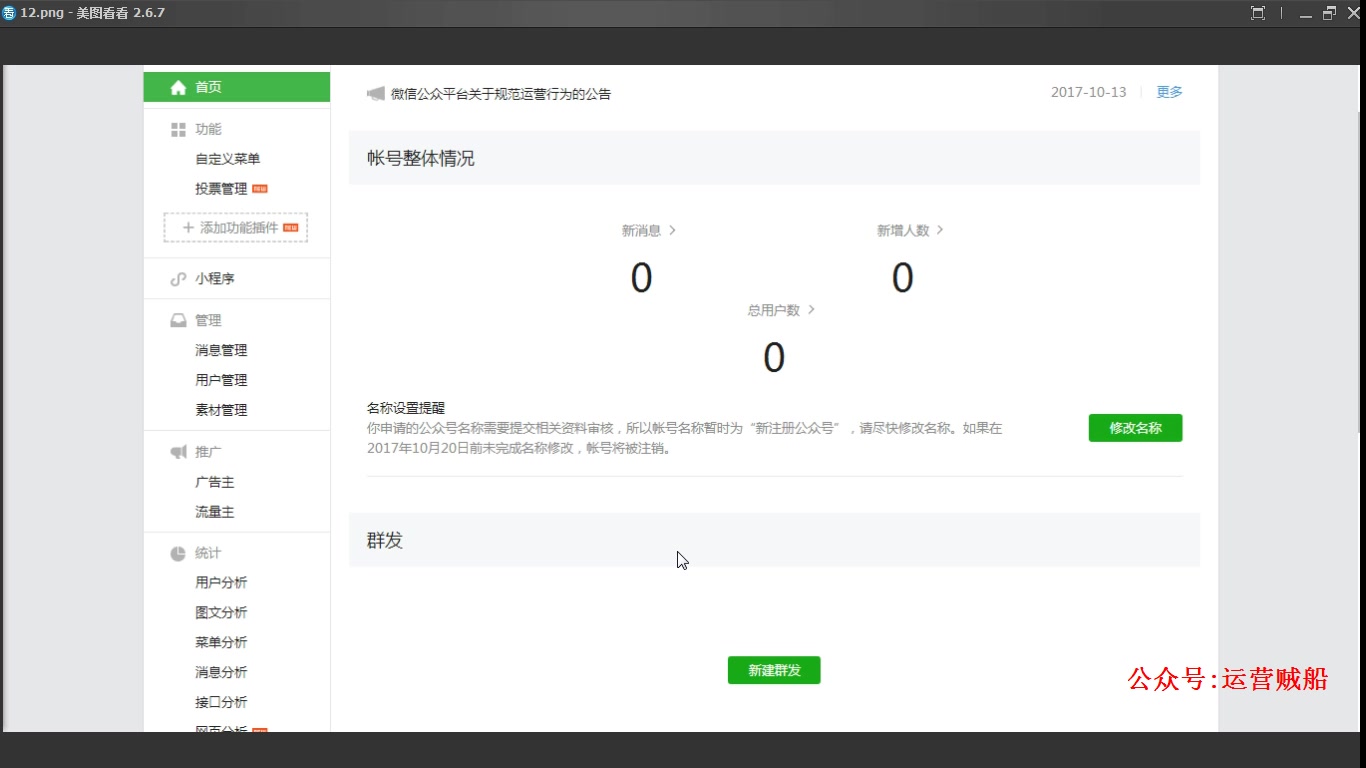Open 用户管理 in the sidebar
The image size is (1366, 768).
tap(221, 380)
